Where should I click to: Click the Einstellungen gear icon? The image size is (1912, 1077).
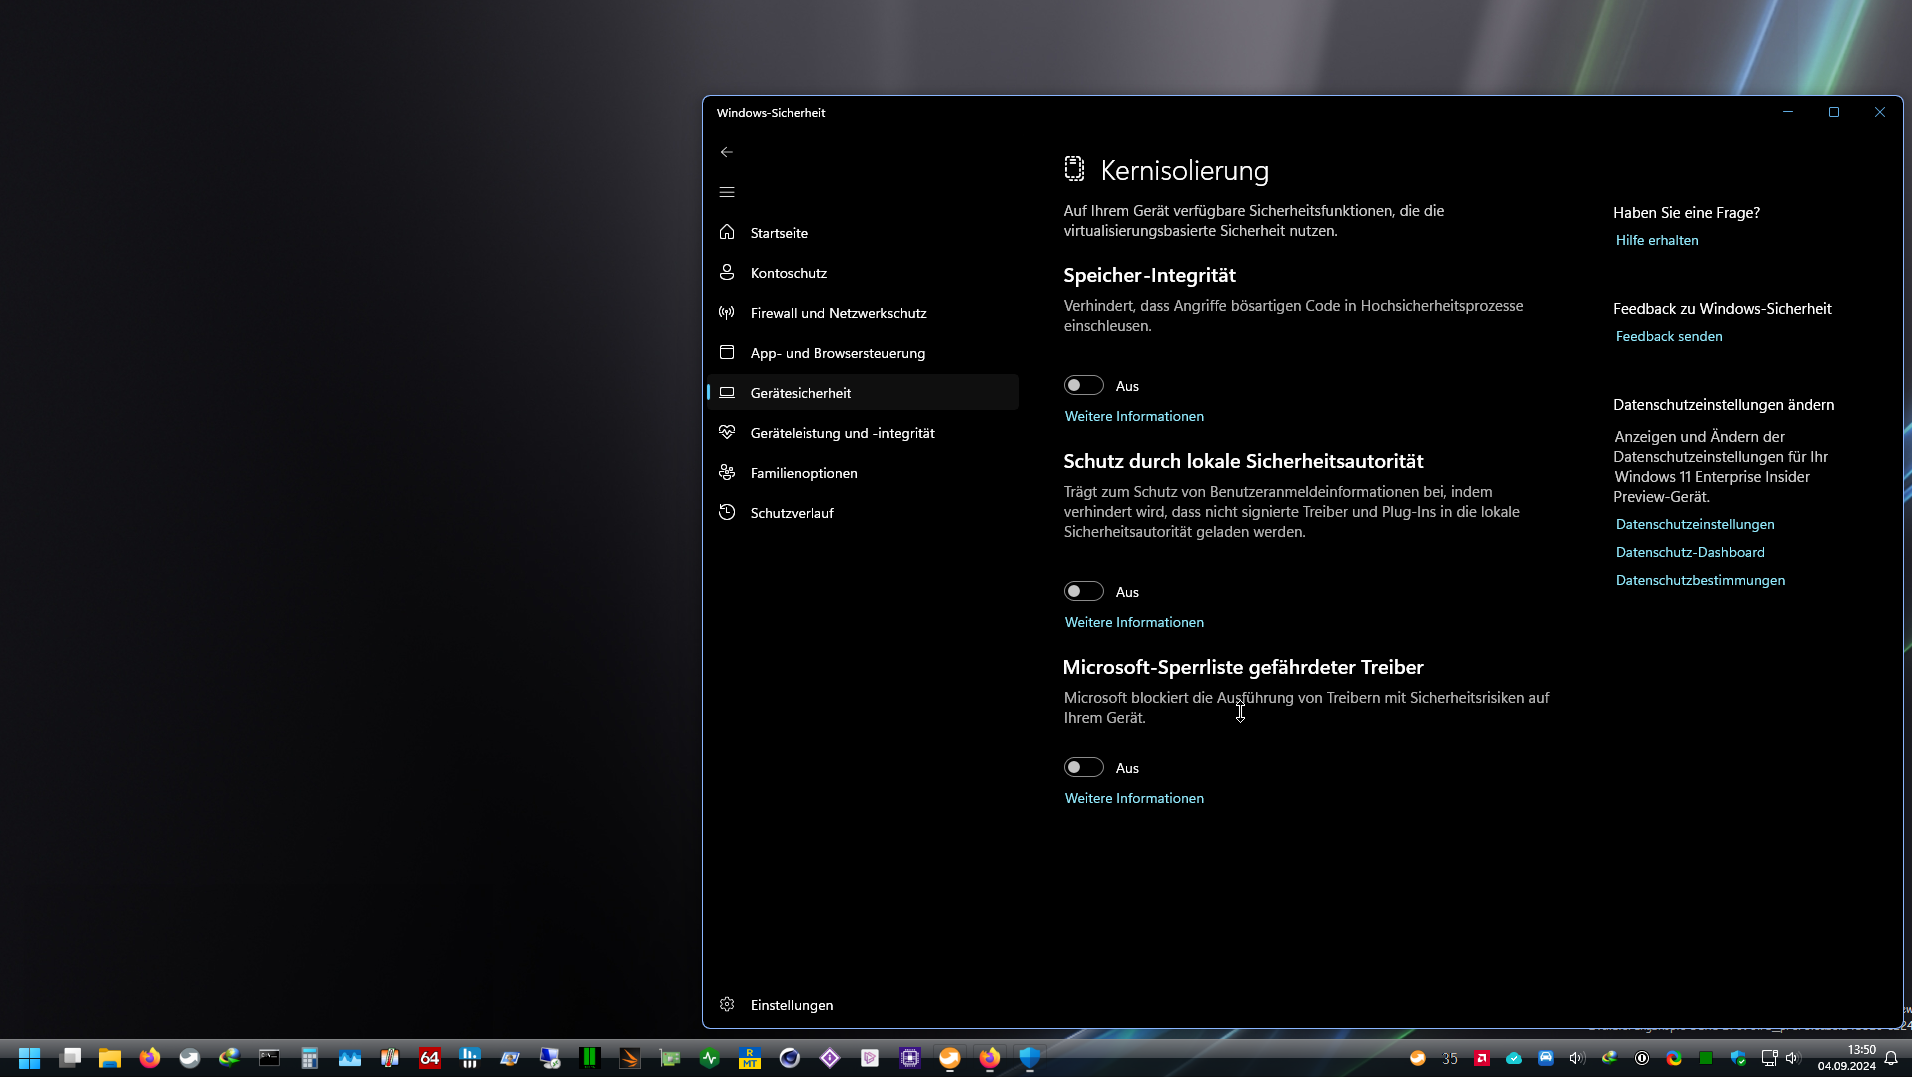click(x=727, y=1004)
